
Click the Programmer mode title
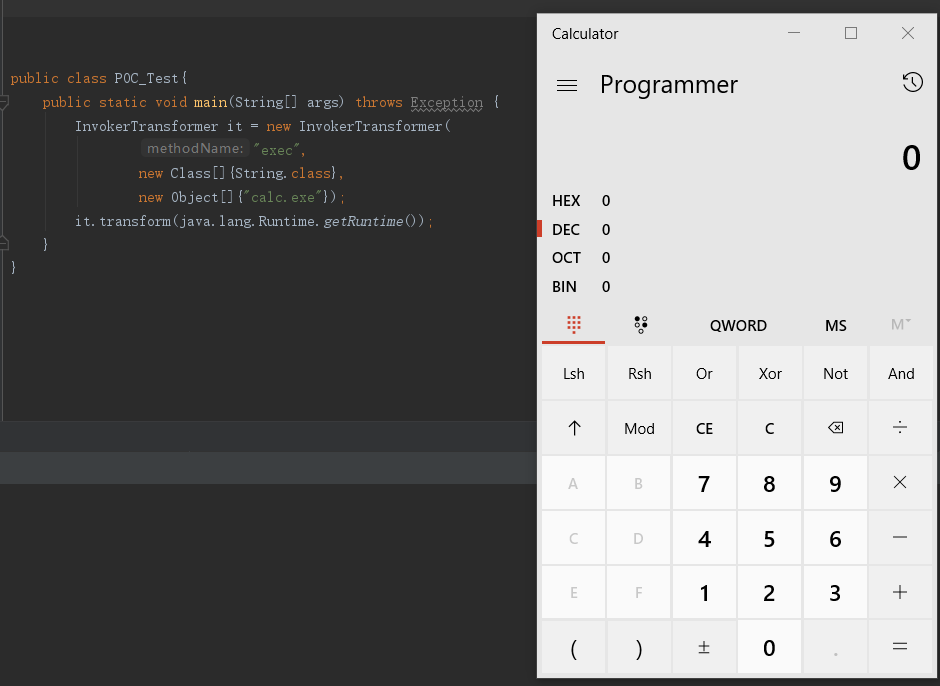click(668, 85)
